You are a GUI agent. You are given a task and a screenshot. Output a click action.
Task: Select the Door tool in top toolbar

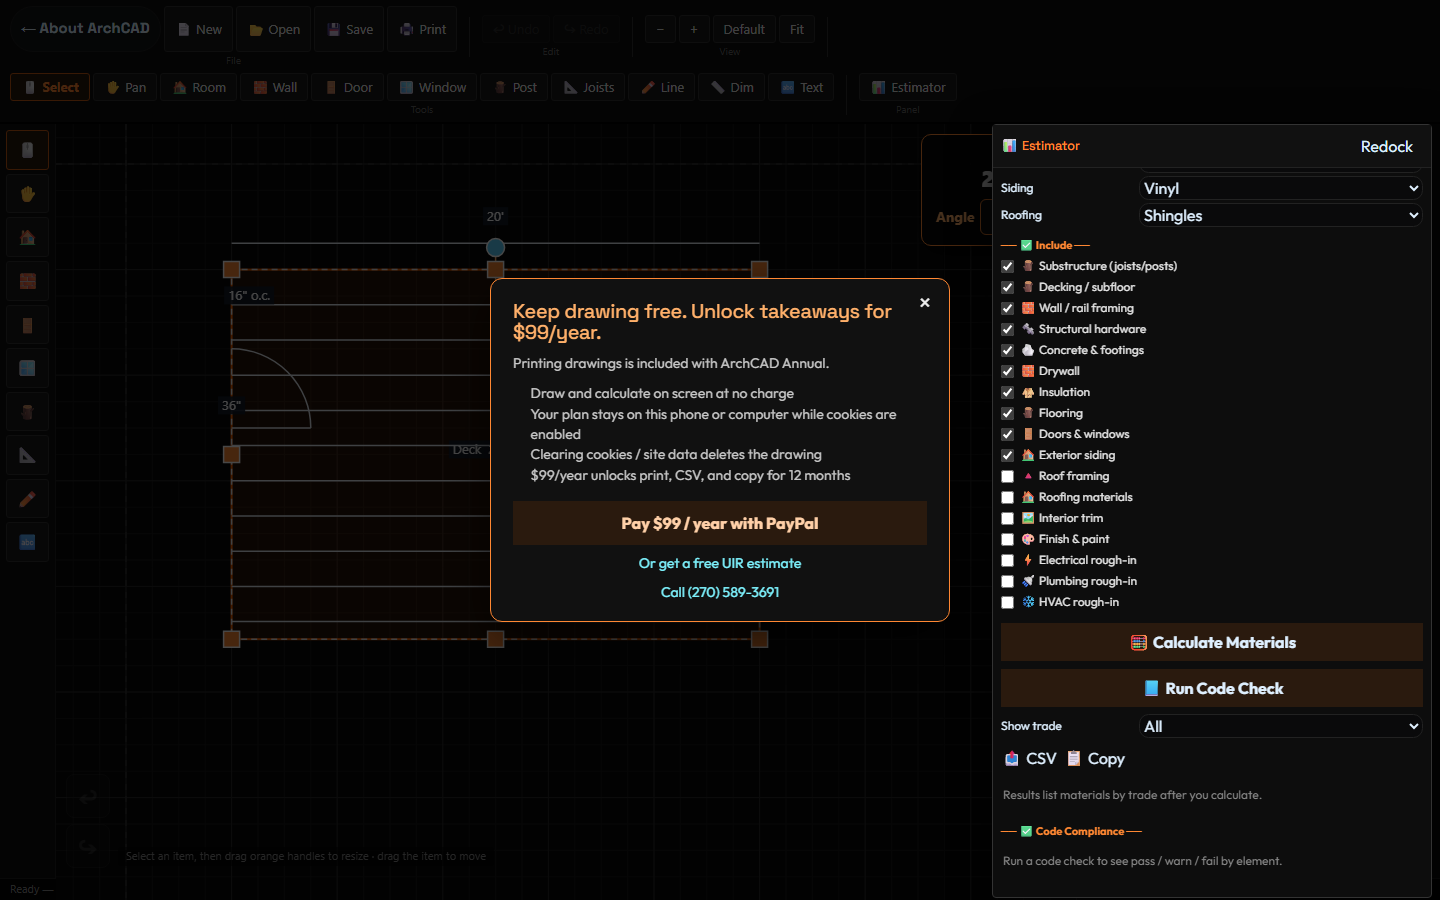click(348, 87)
